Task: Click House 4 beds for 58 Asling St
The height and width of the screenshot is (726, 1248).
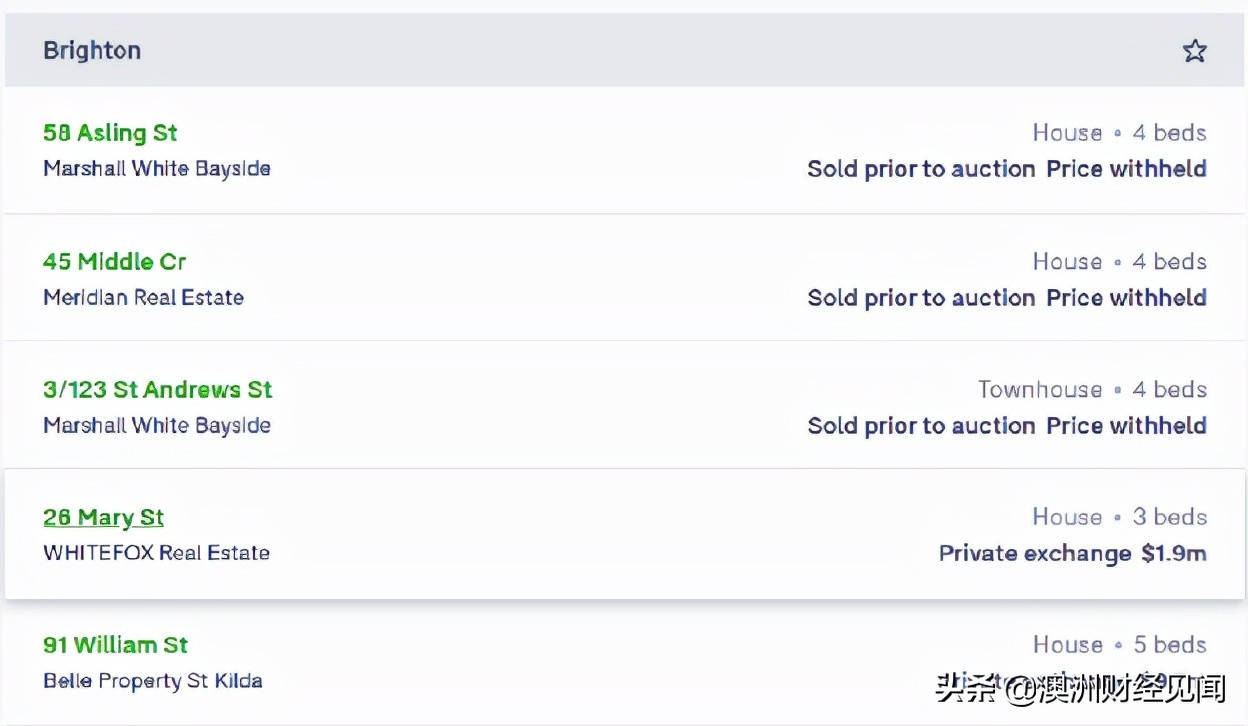Action: pyautogui.click(x=1119, y=133)
